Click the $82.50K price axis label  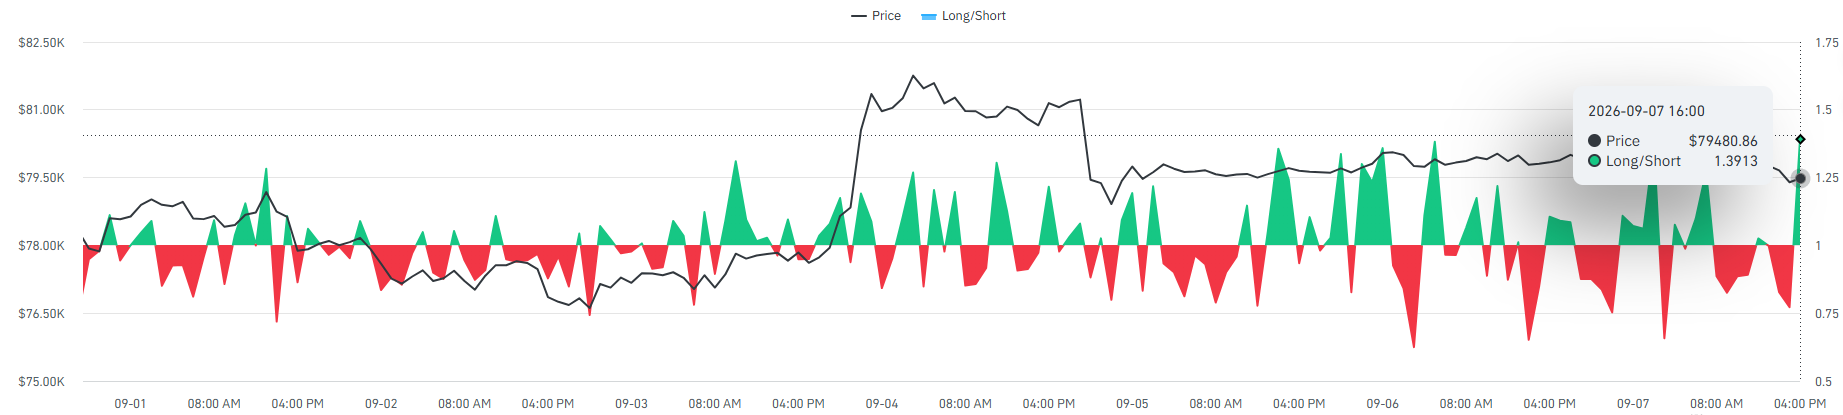(41, 43)
